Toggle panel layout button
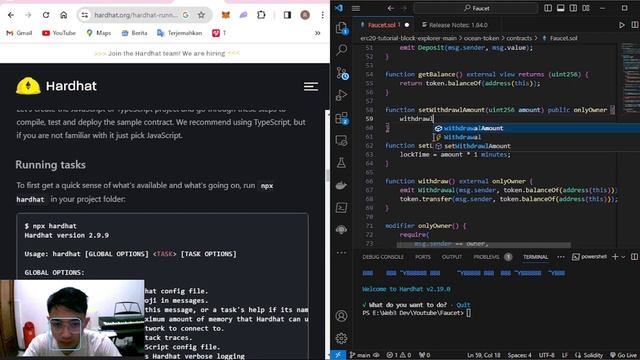 coord(561,8)
